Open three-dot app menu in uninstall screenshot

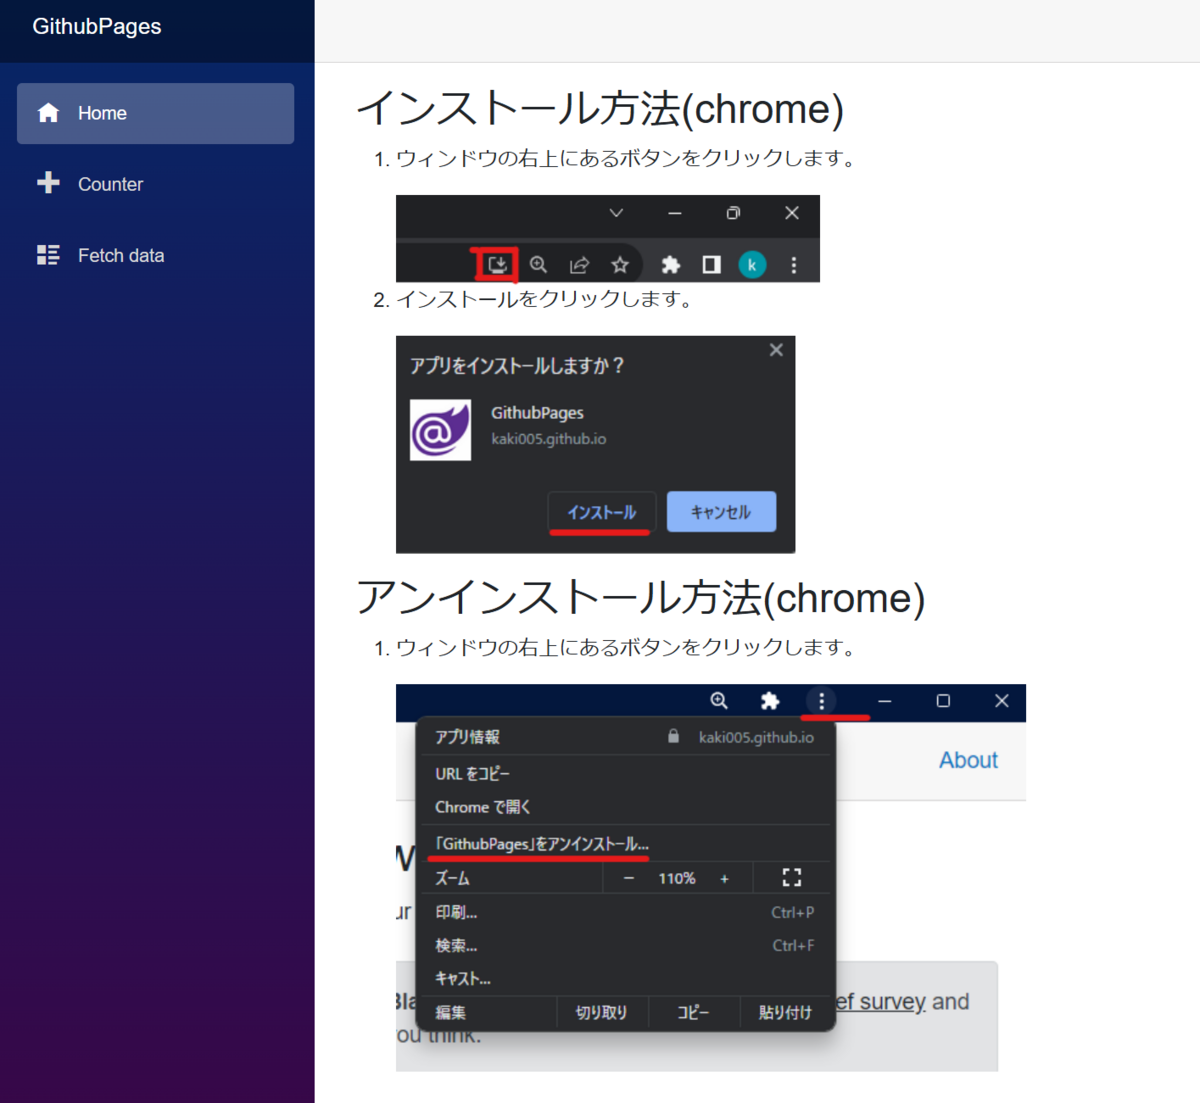pyautogui.click(x=822, y=701)
